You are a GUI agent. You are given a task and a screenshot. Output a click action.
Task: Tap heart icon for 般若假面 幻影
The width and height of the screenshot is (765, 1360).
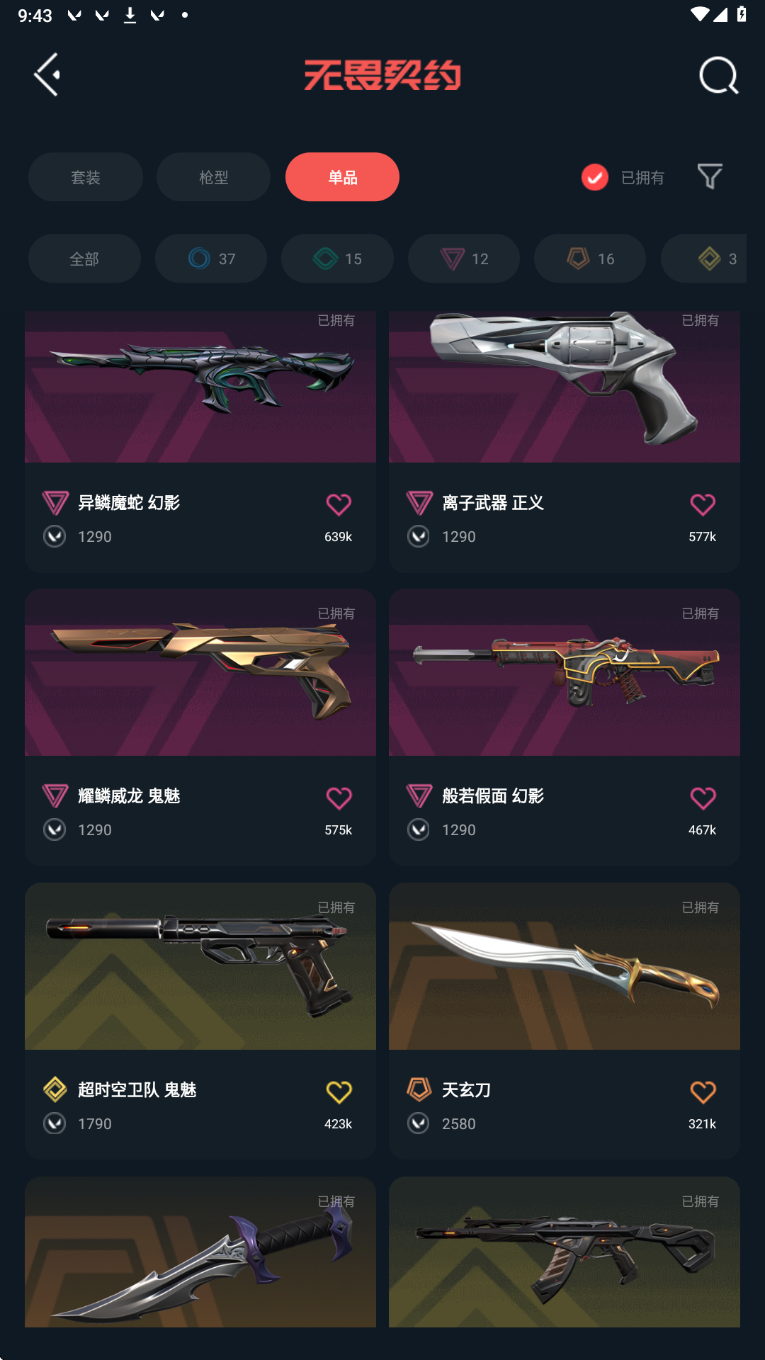point(703,797)
